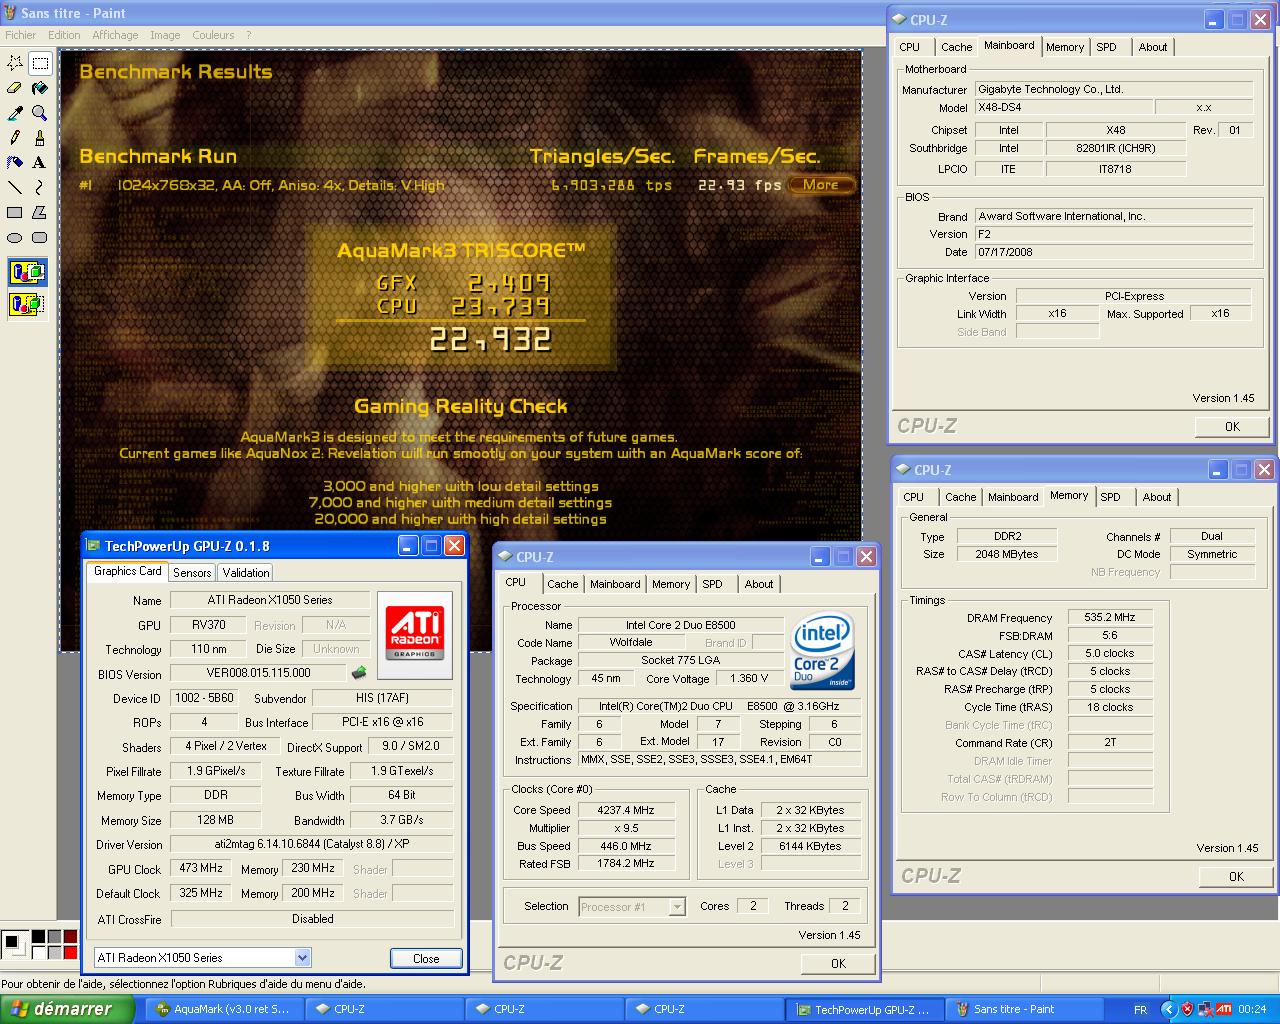Image resolution: width=1280 pixels, height=1024 pixels.
Task: Click the BIOS save icon in GPU-Z
Action: click(359, 673)
